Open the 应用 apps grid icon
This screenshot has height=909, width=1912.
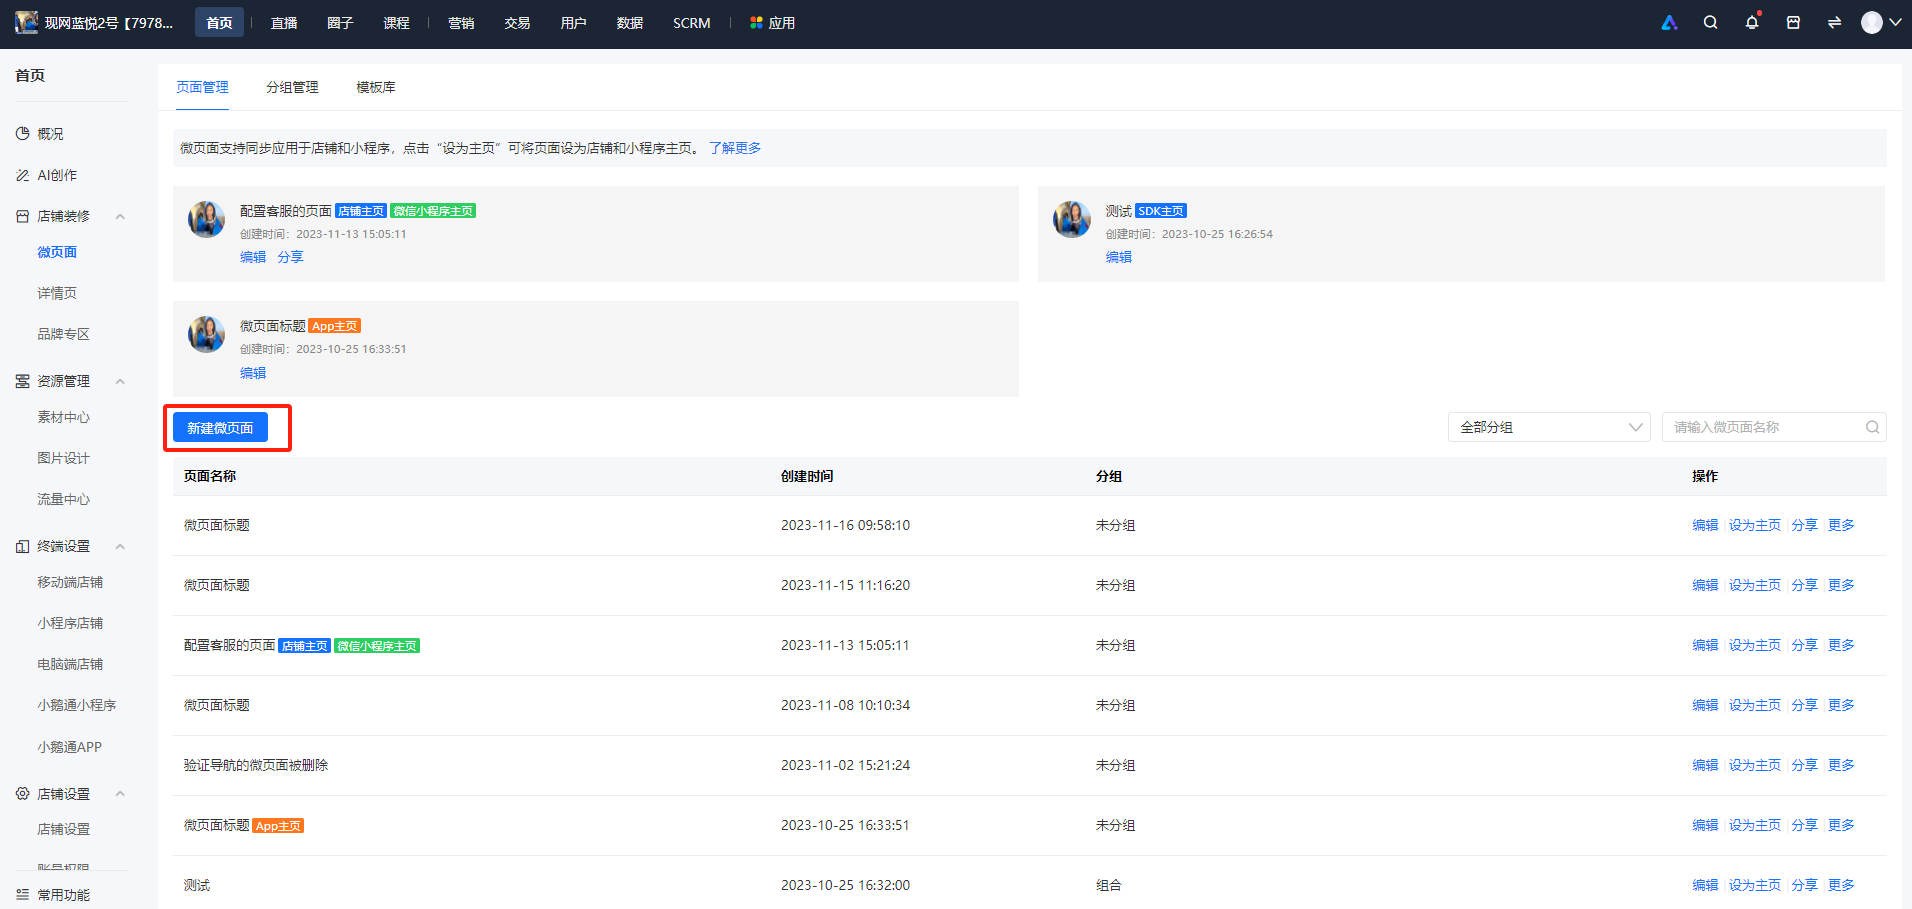(x=756, y=23)
